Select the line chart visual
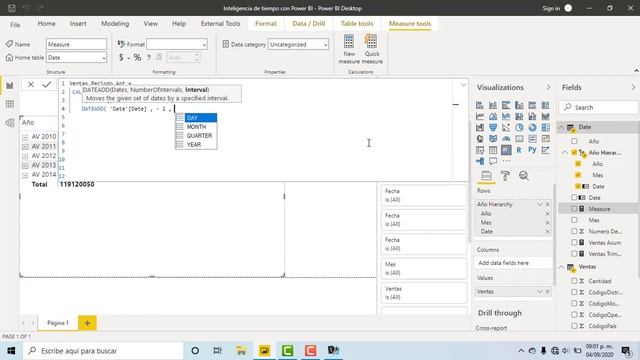The height and width of the screenshot is (360, 640). pos(480,116)
